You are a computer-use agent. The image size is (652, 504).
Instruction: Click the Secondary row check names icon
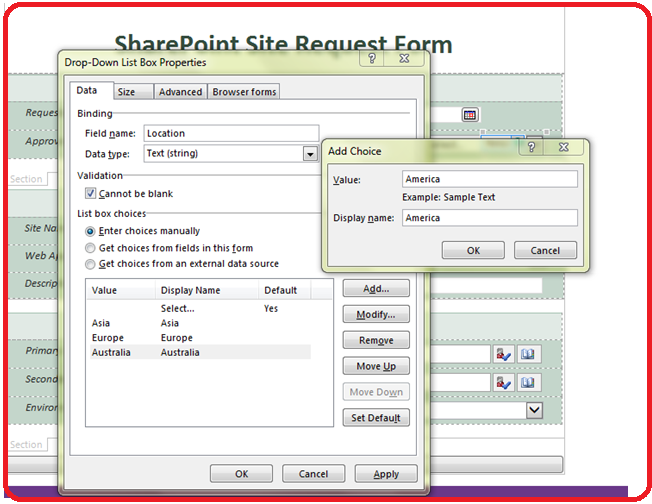coord(503,383)
